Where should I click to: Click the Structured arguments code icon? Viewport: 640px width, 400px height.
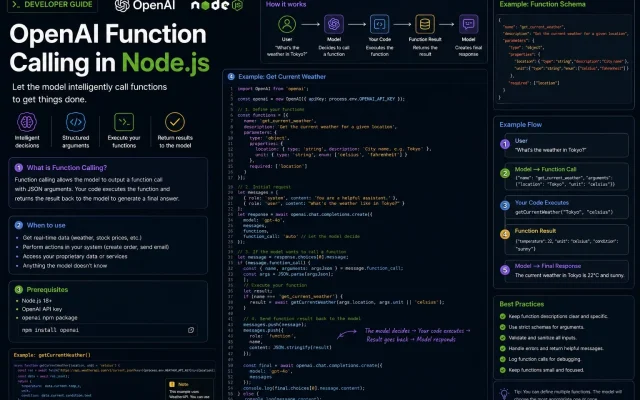click(x=76, y=122)
